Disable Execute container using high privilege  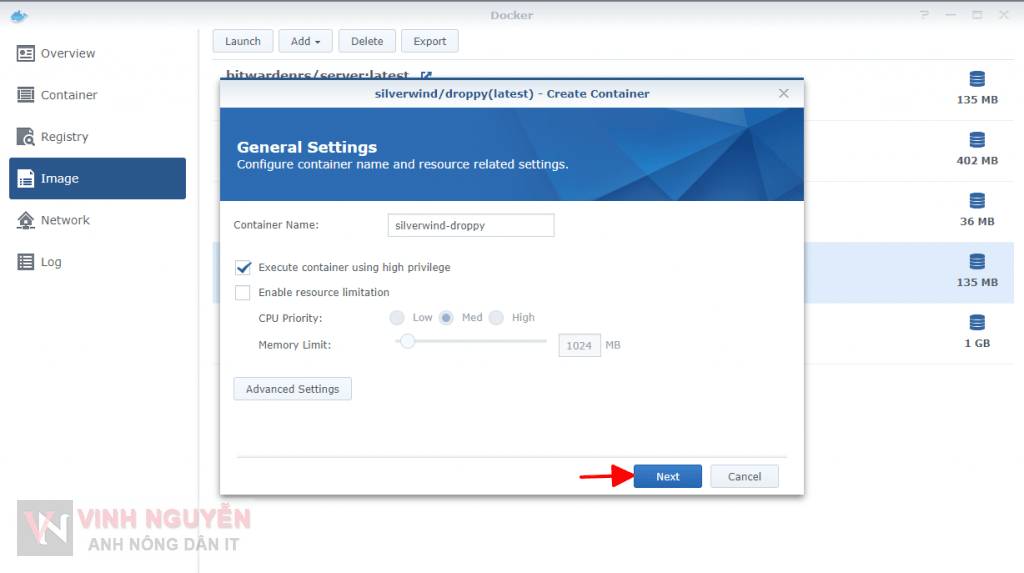coord(243,268)
